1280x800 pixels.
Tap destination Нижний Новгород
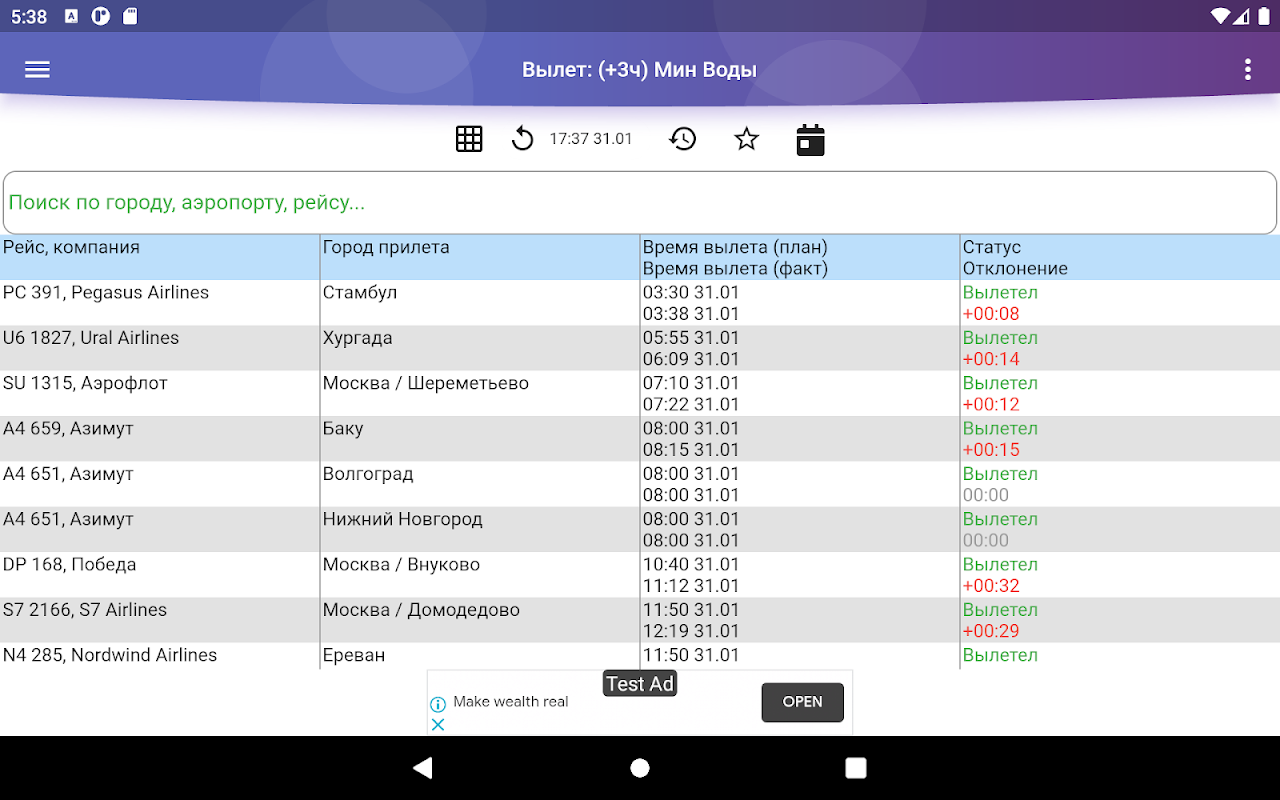(402, 519)
